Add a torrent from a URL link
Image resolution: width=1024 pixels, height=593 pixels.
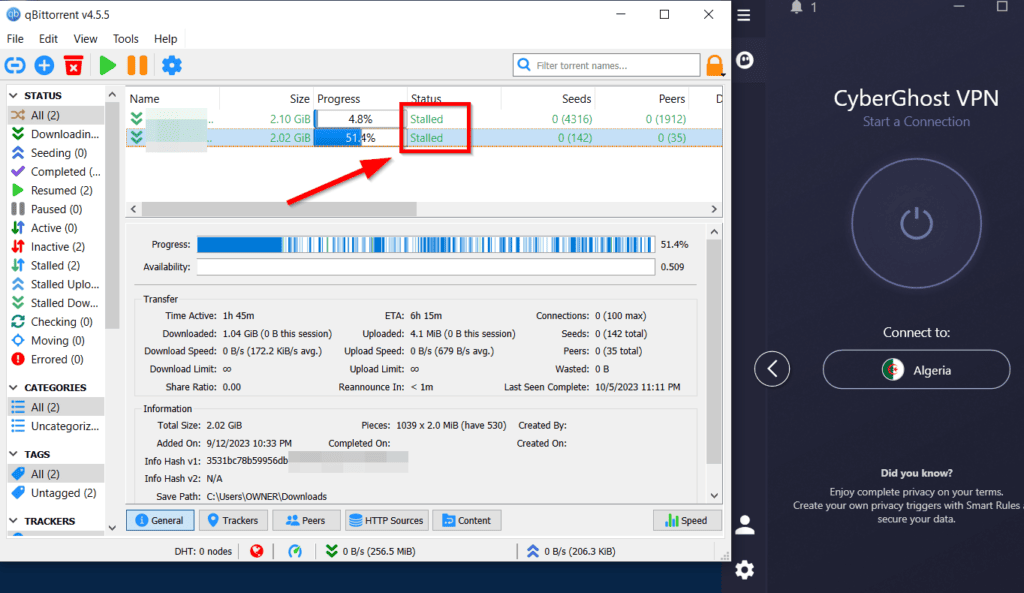point(15,65)
